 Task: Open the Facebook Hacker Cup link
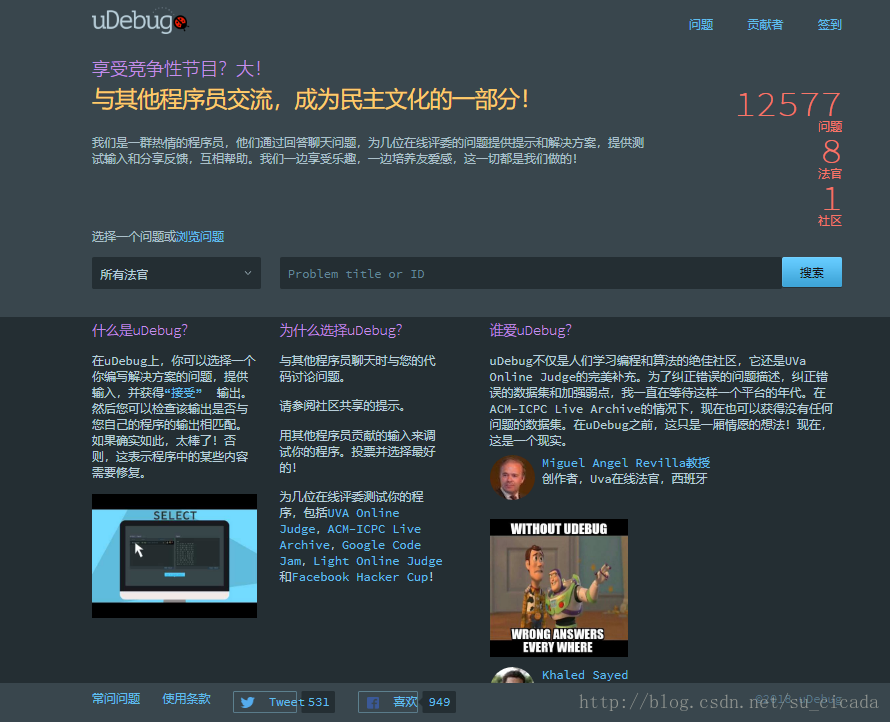[360, 577]
